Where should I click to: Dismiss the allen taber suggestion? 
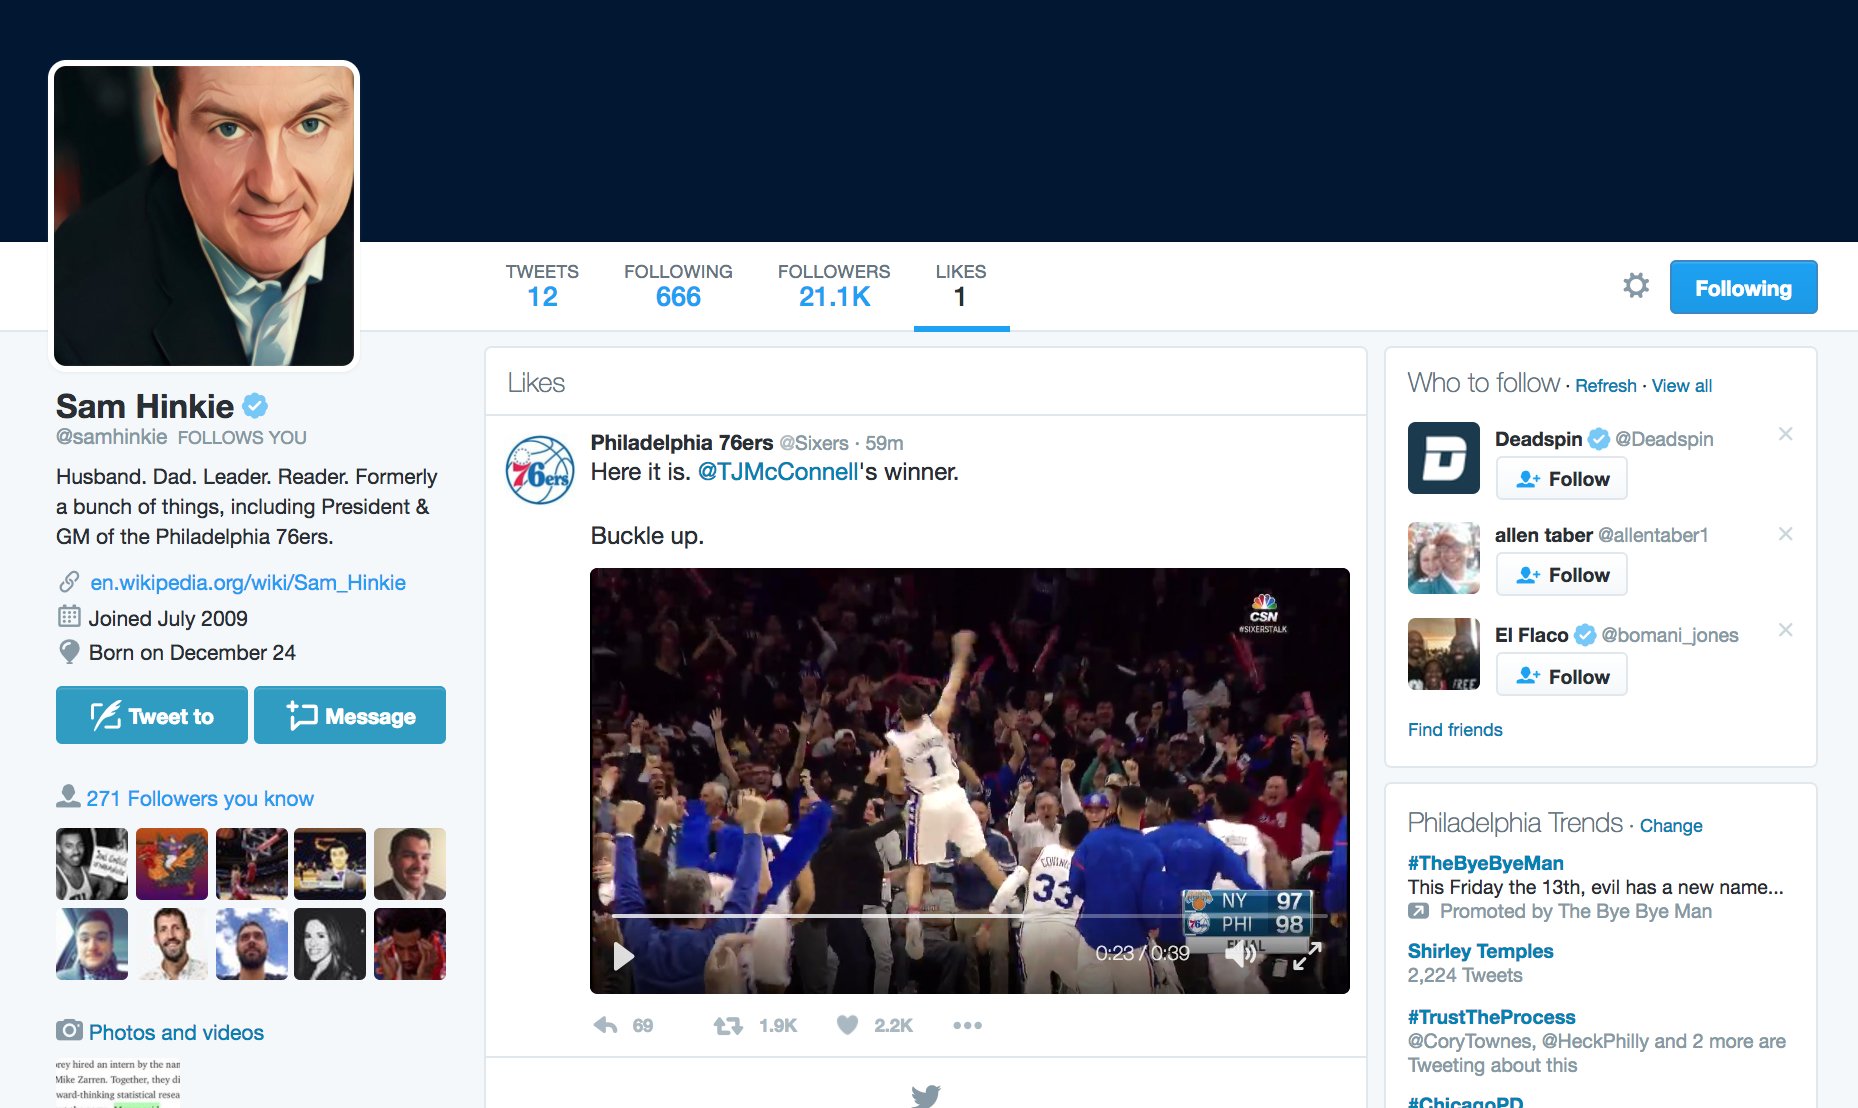(1785, 534)
